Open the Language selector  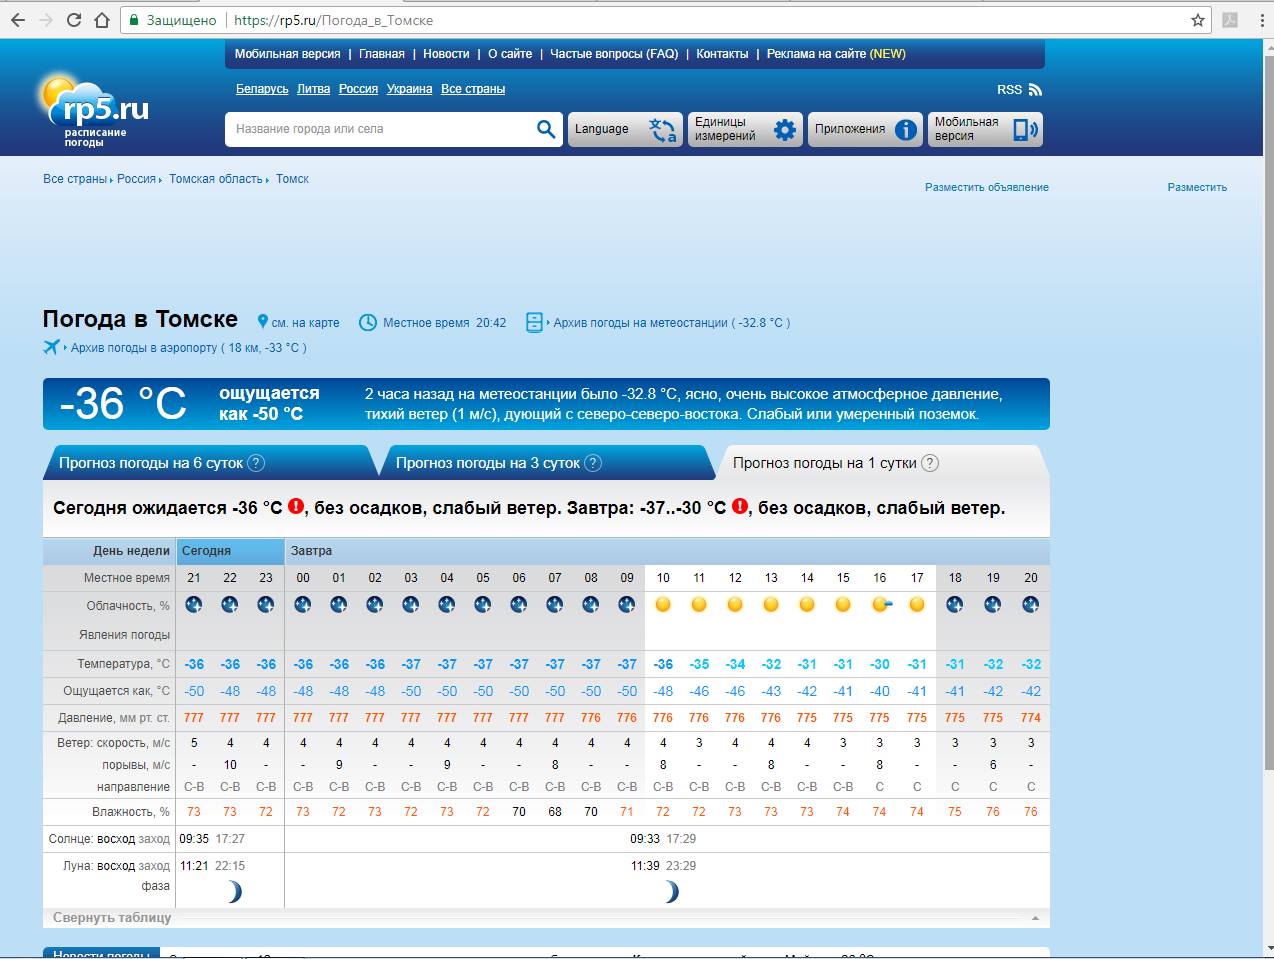[x=625, y=129]
